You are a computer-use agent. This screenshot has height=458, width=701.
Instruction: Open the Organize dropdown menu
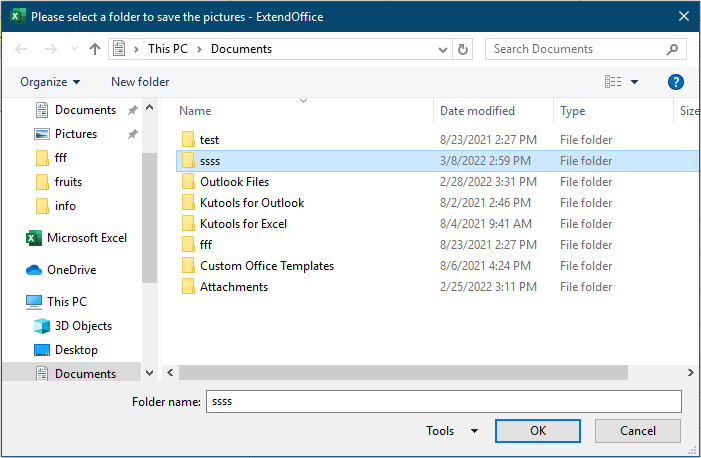(50, 82)
